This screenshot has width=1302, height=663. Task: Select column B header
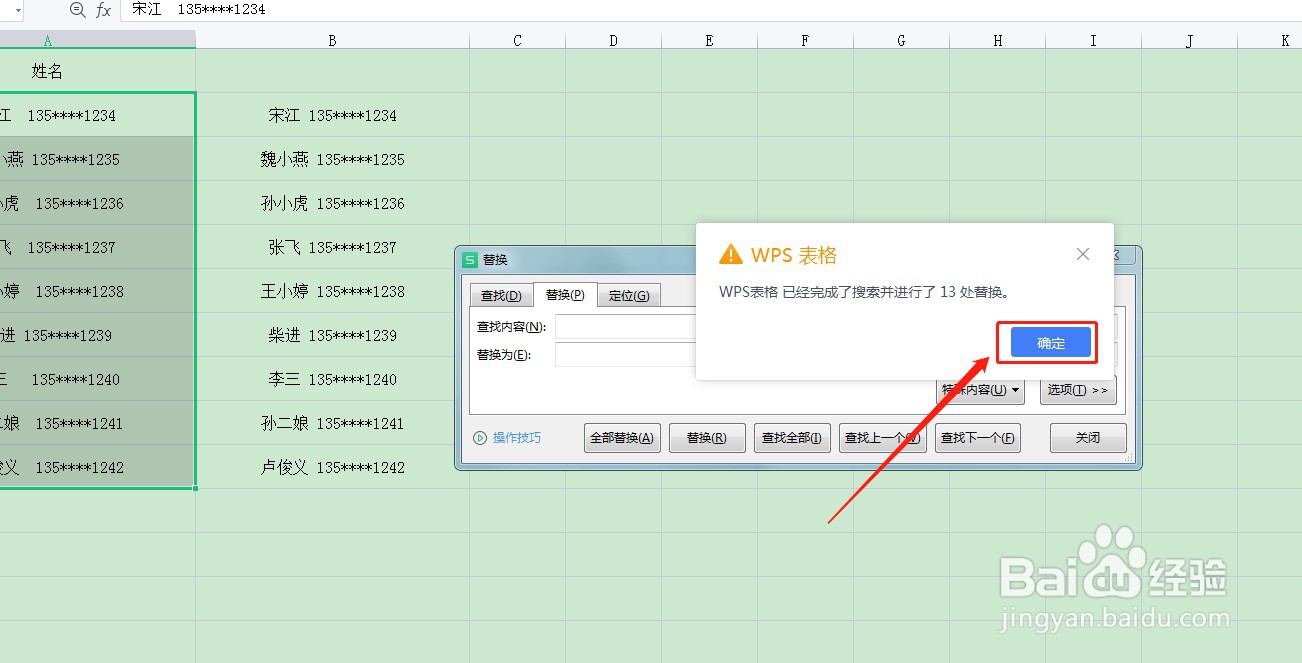coord(333,40)
